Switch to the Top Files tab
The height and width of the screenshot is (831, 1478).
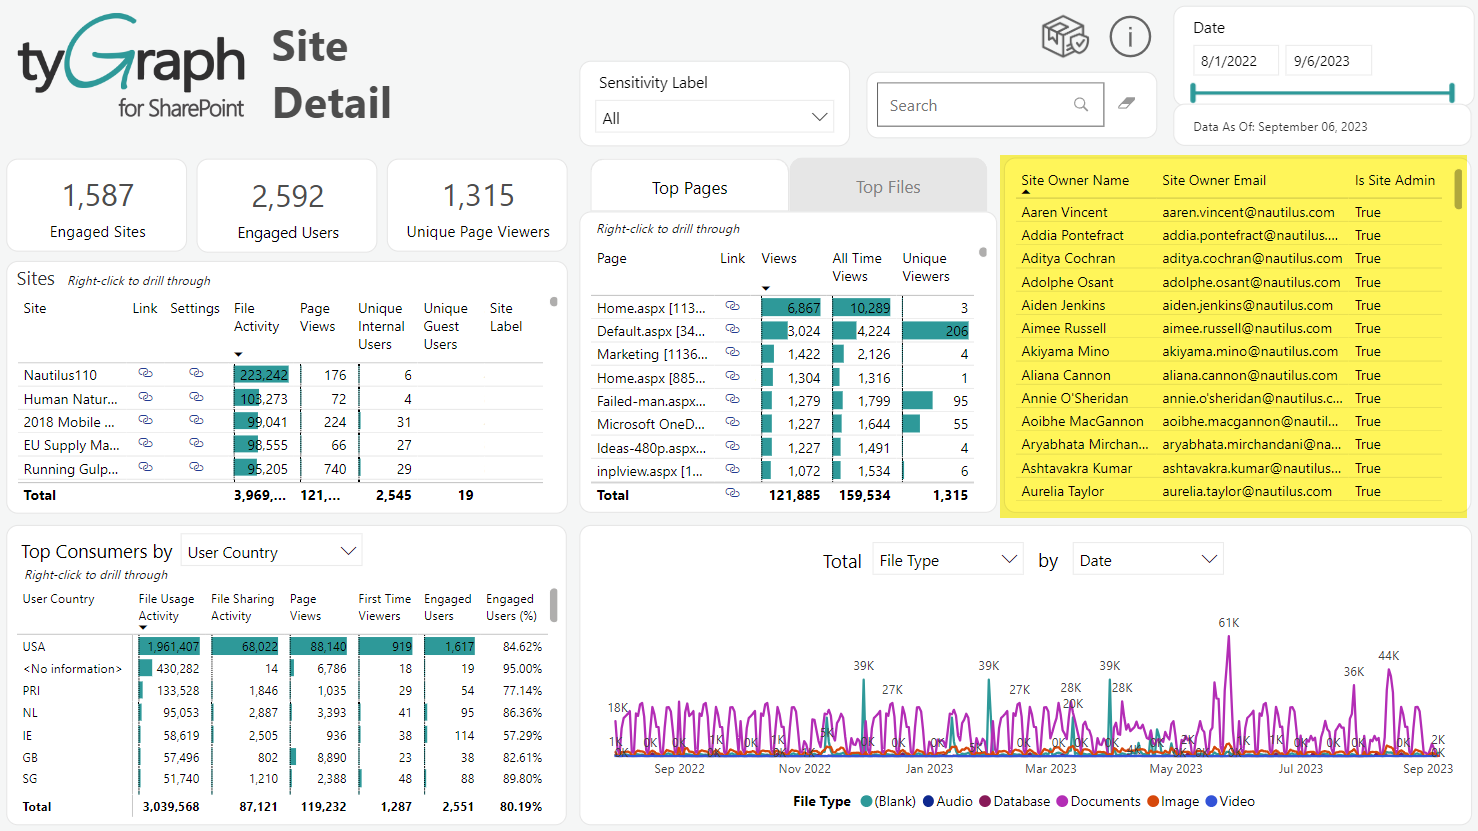(888, 187)
